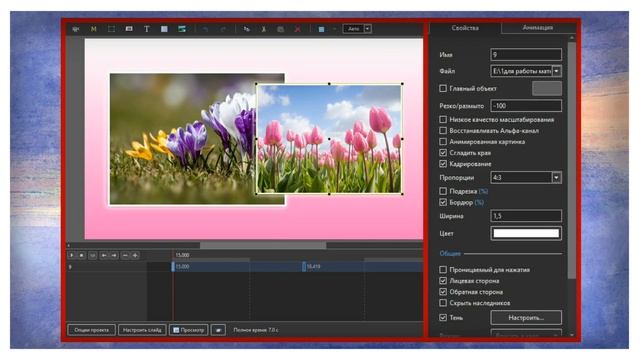Open the "Опции проекта" button
Viewport: 640px width, 360px height.
click(91, 330)
